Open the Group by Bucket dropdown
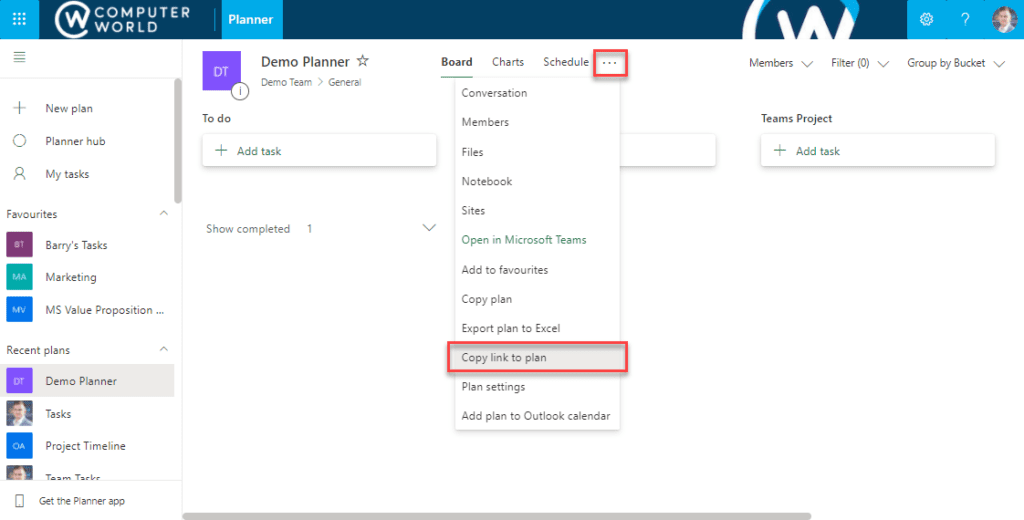 (955, 63)
